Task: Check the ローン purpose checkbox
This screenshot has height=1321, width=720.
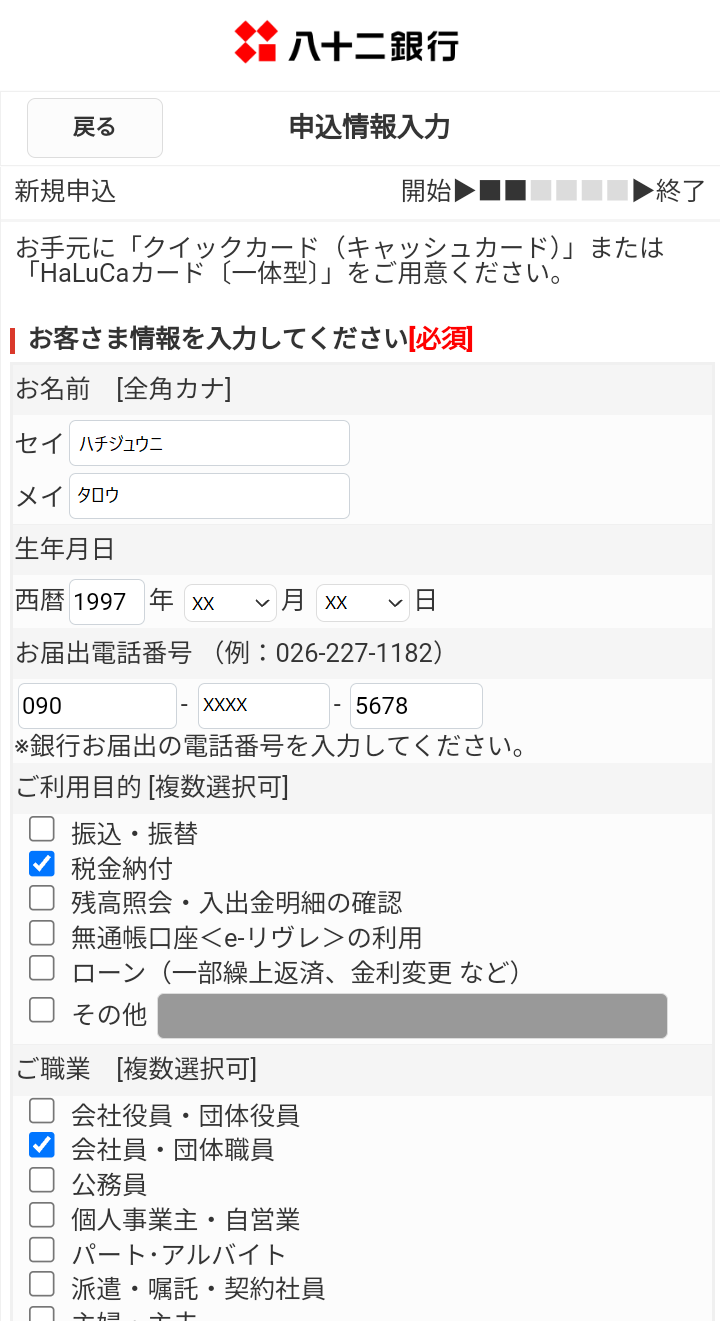Action: click(42, 968)
